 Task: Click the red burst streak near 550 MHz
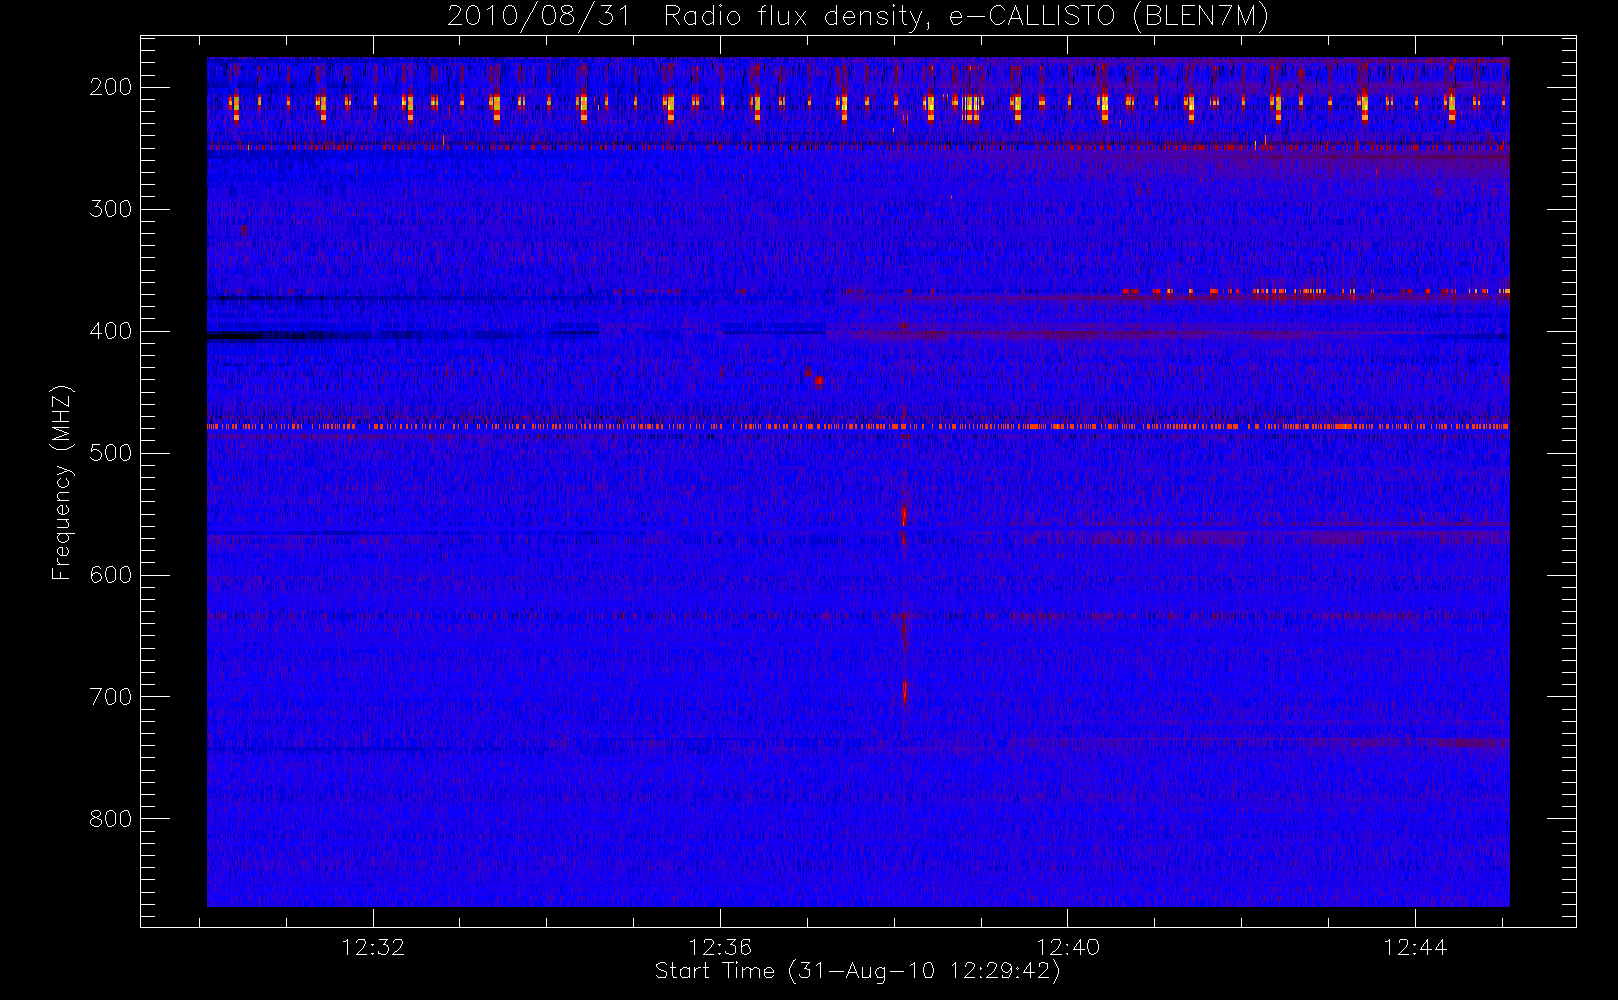[x=903, y=514]
